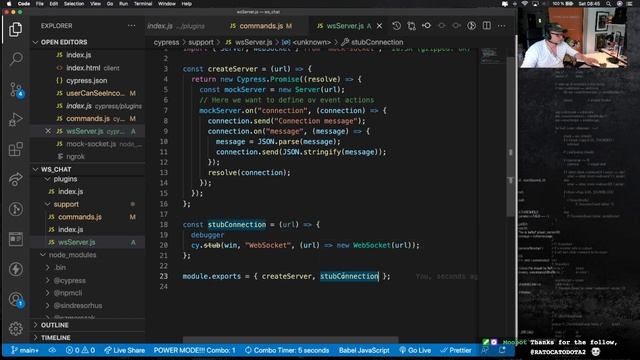Click Go Live in the status bar
This screenshot has height=360, width=640.
coord(415,350)
